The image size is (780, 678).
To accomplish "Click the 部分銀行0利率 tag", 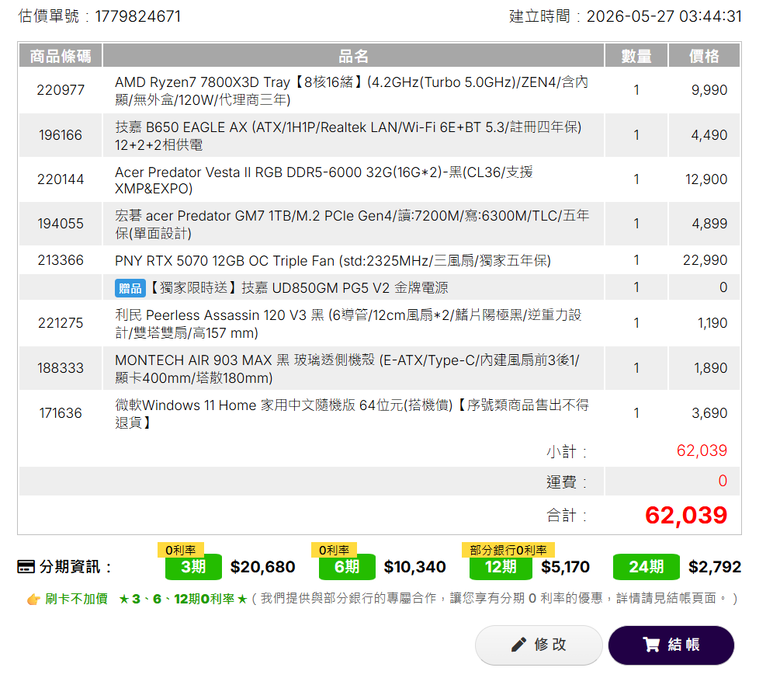I will pyautogui.click(x=508, y=550).
